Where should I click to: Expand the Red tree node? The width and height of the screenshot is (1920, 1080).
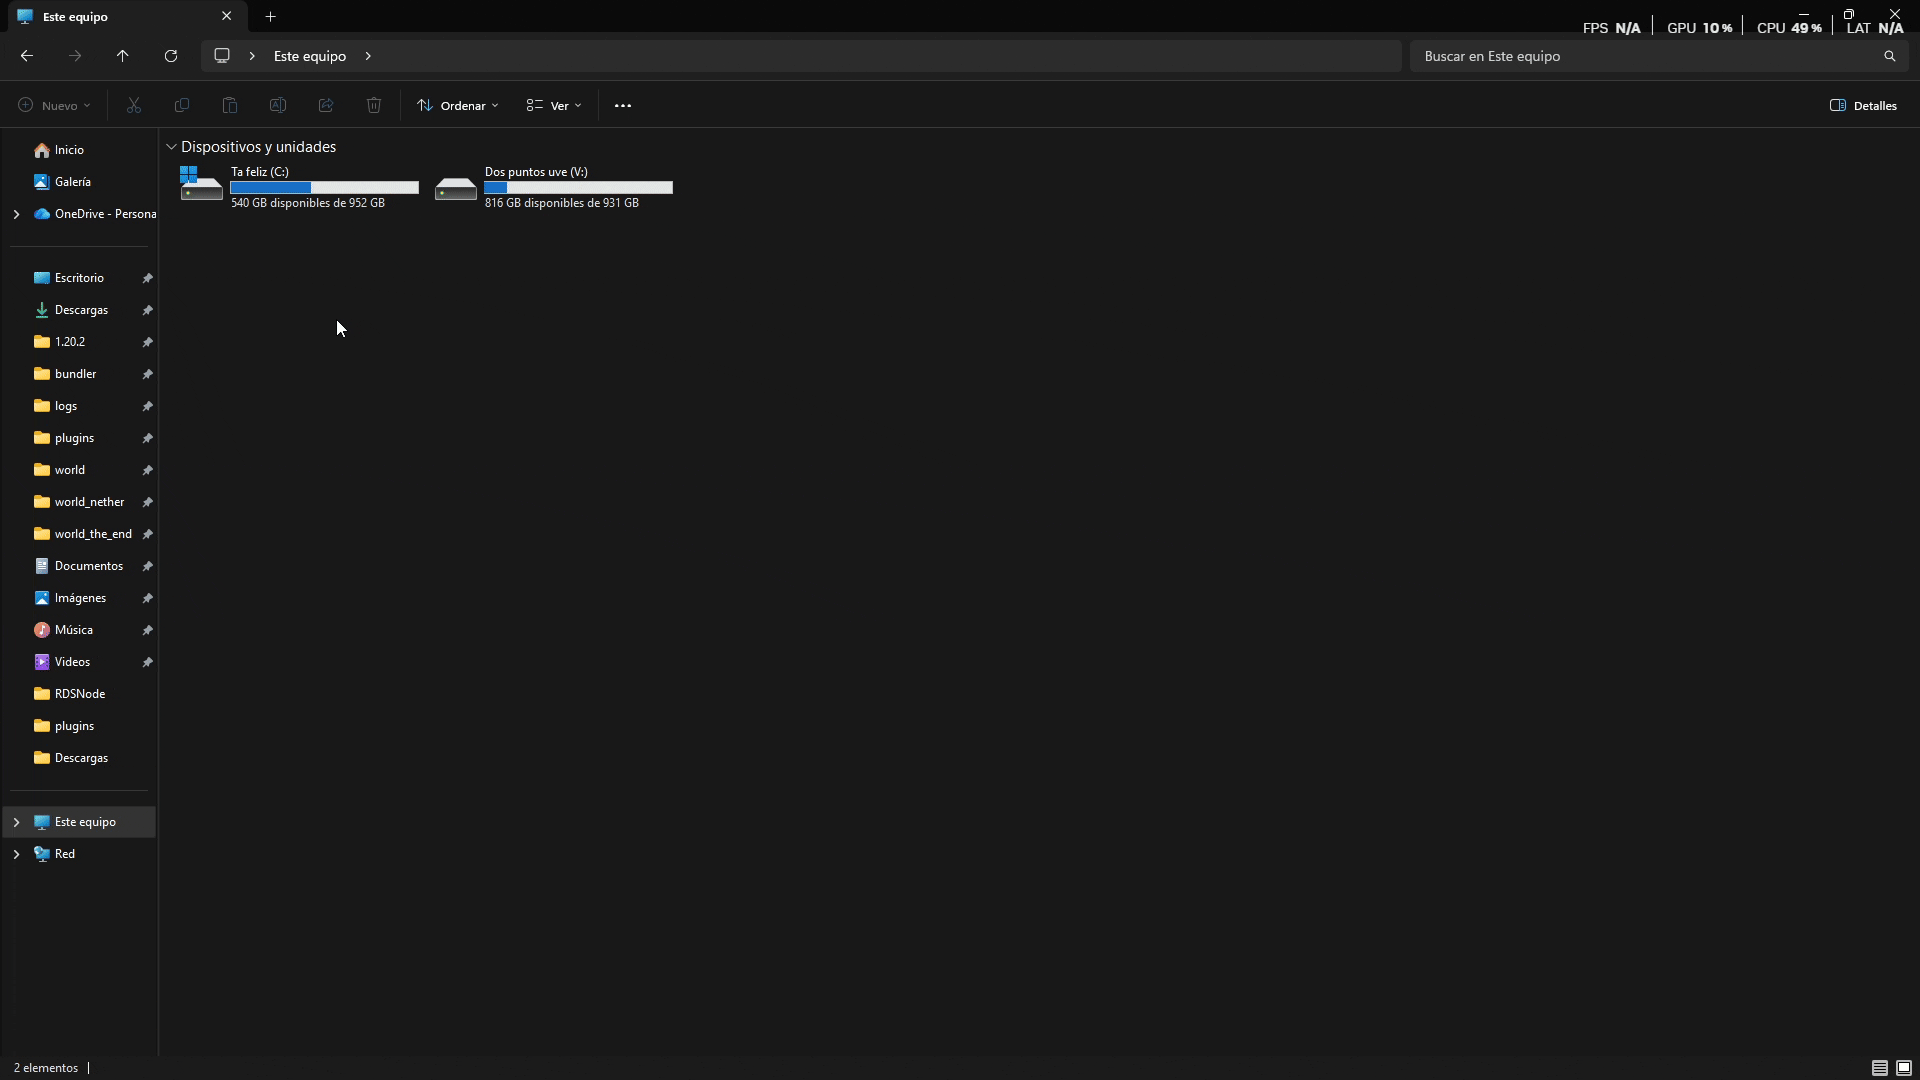pos(16,854)
